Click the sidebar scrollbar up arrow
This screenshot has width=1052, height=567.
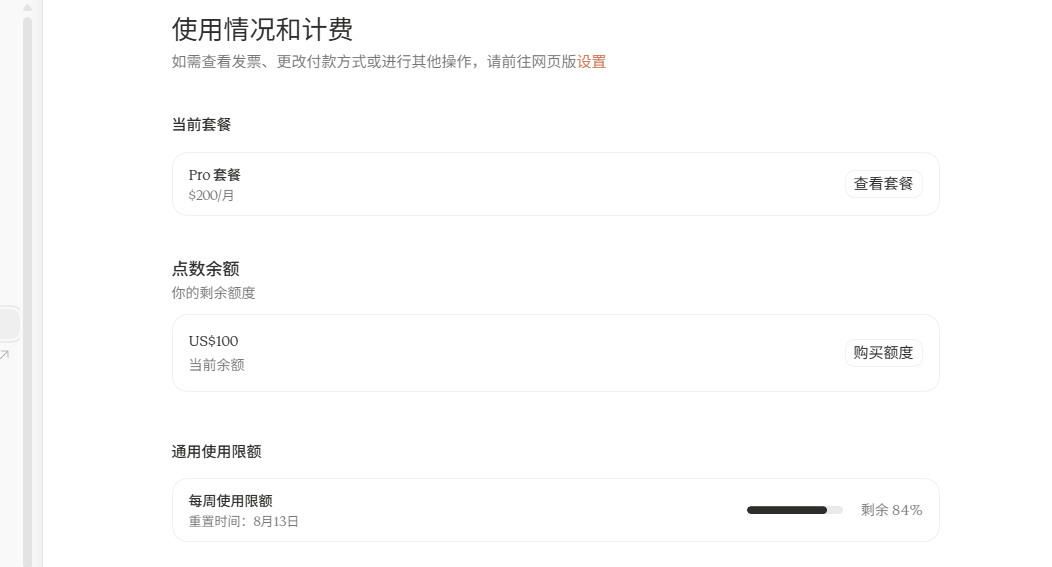click(x=28, y=8)
